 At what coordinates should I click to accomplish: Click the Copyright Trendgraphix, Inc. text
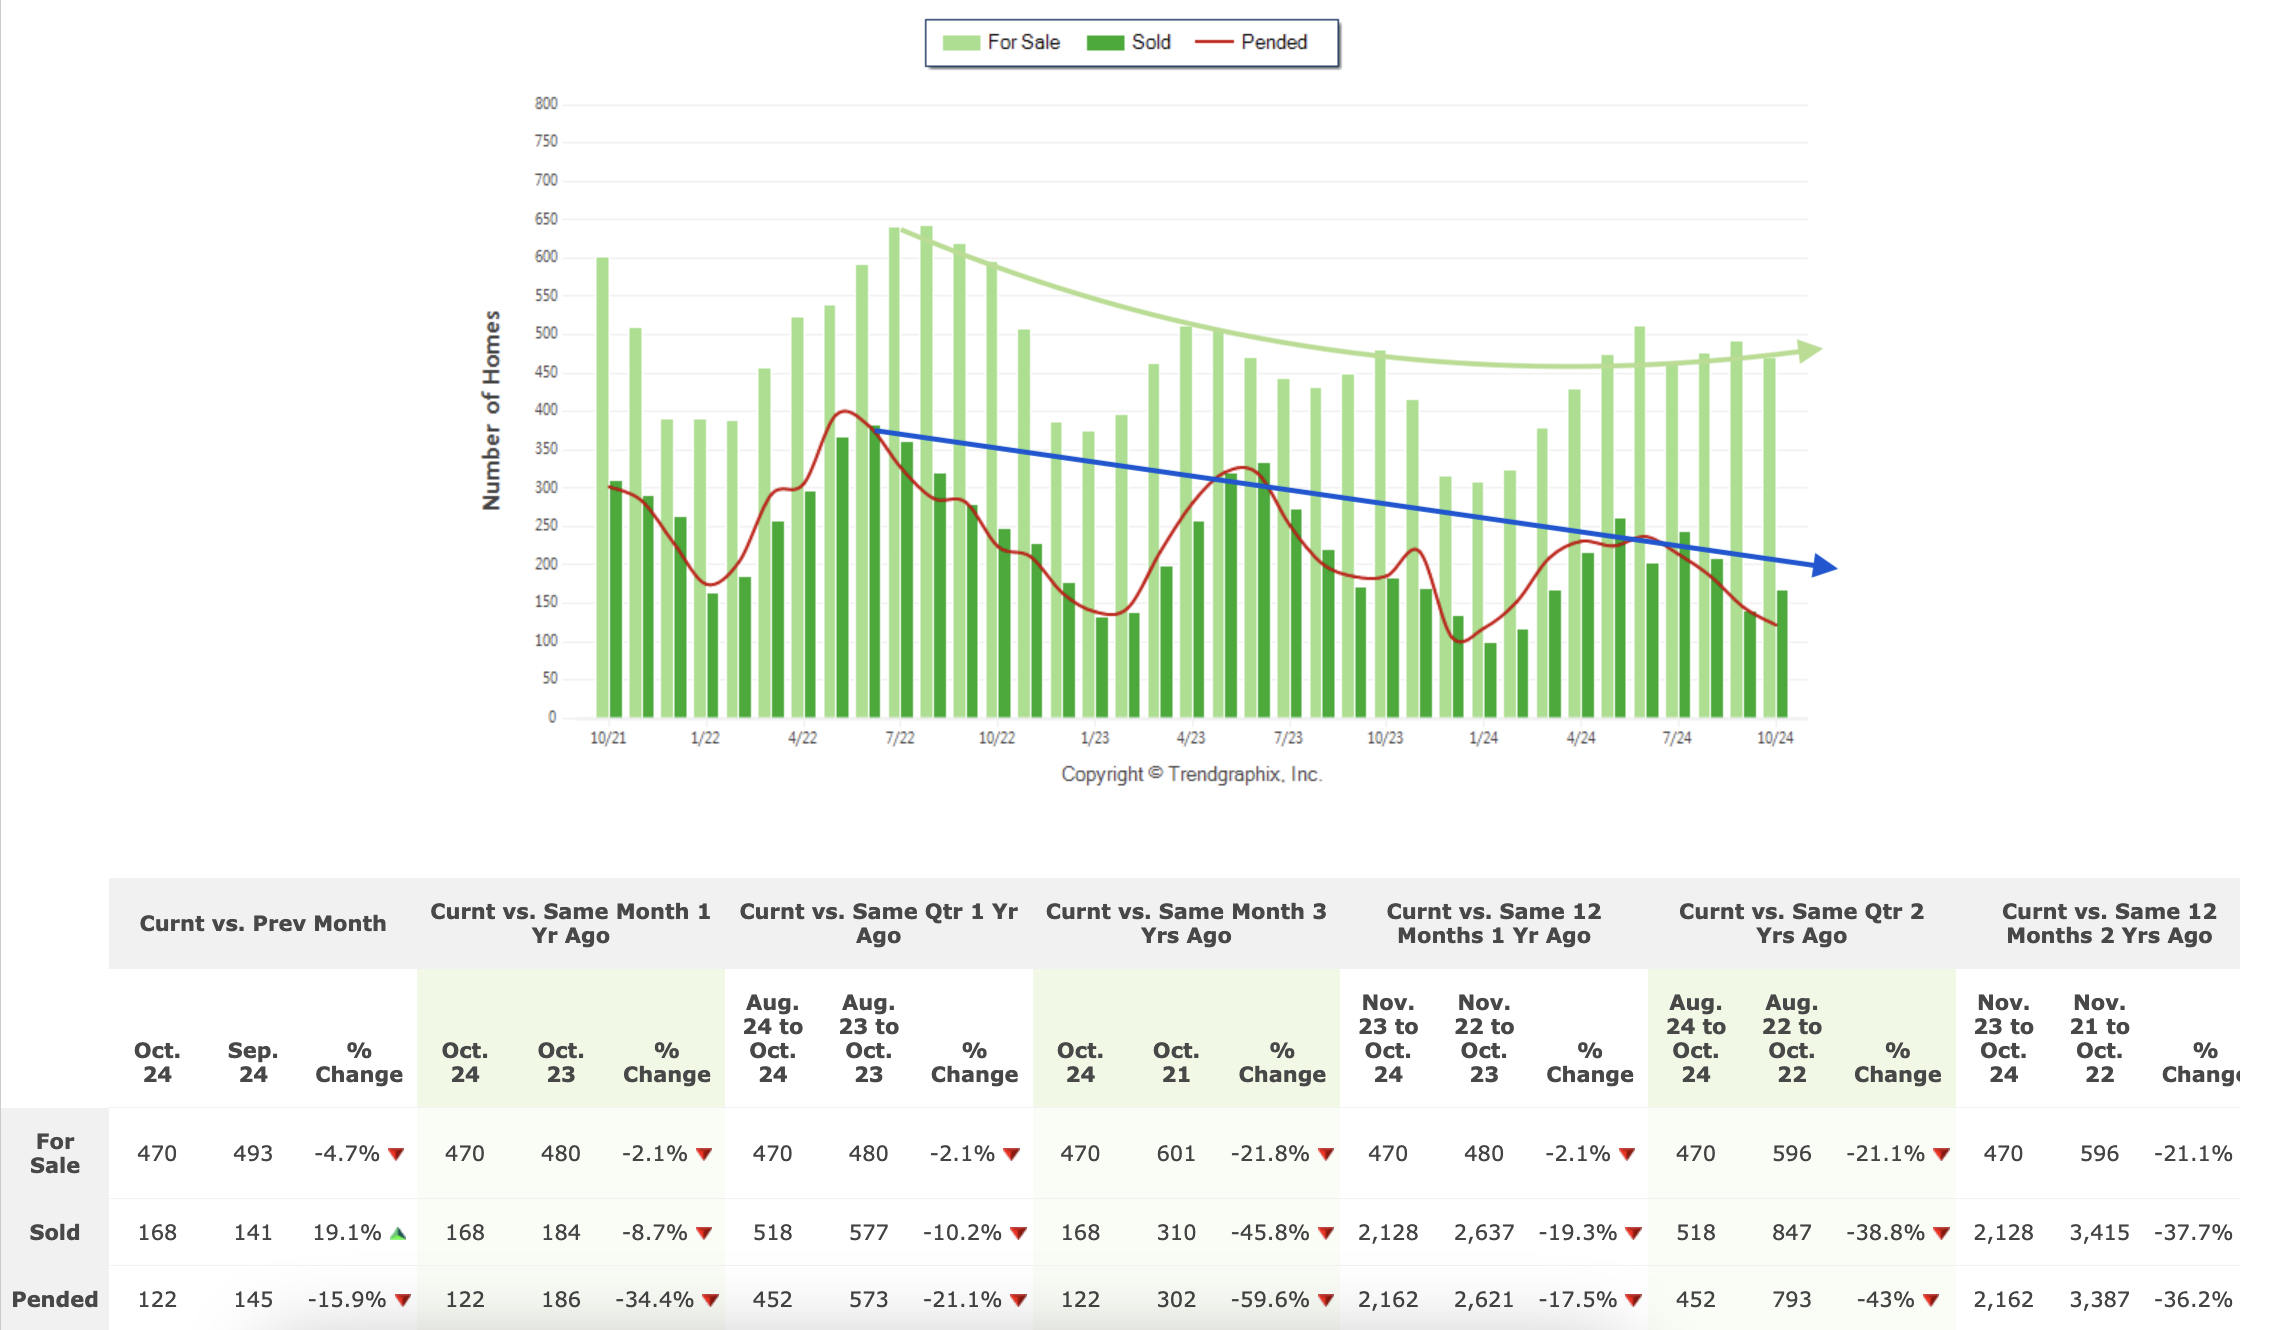click(x=1191, y=774)
